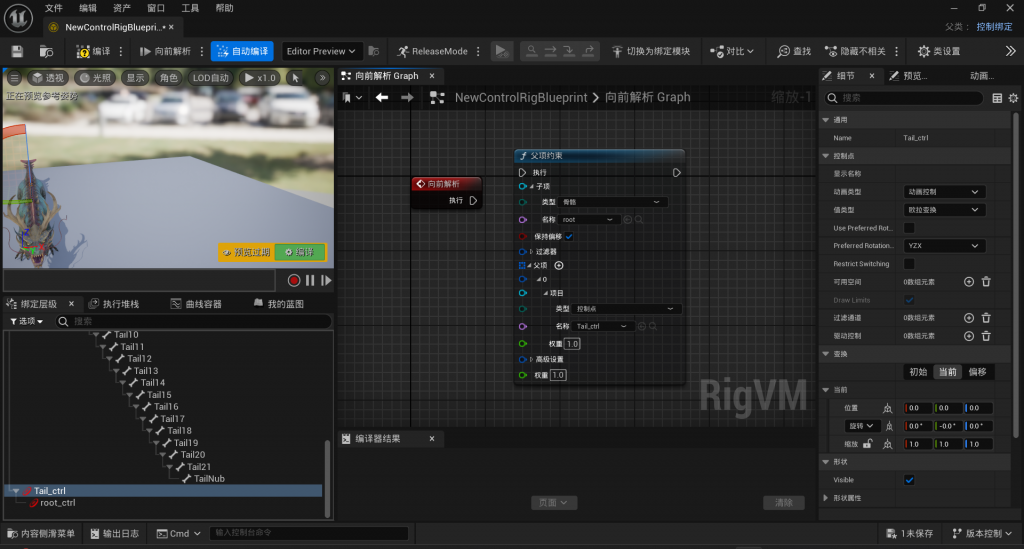Expand the 形状属性 section
This screenshot has width=1024, height=549.
point(826,498)
